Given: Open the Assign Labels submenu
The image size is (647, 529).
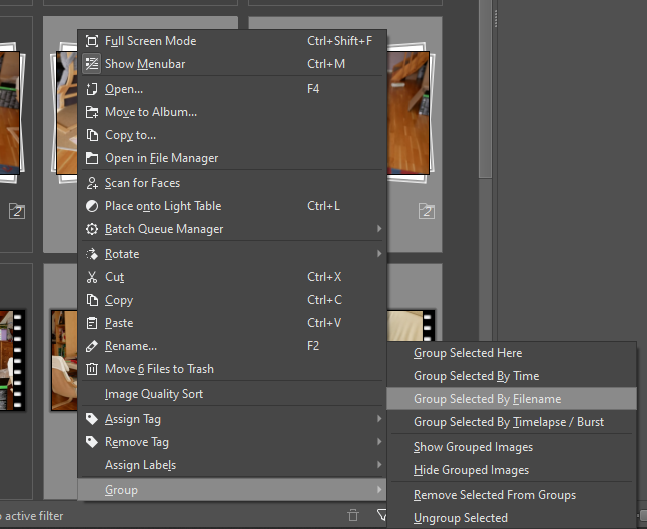Looking at the screenshot, I should click(140, 465).
